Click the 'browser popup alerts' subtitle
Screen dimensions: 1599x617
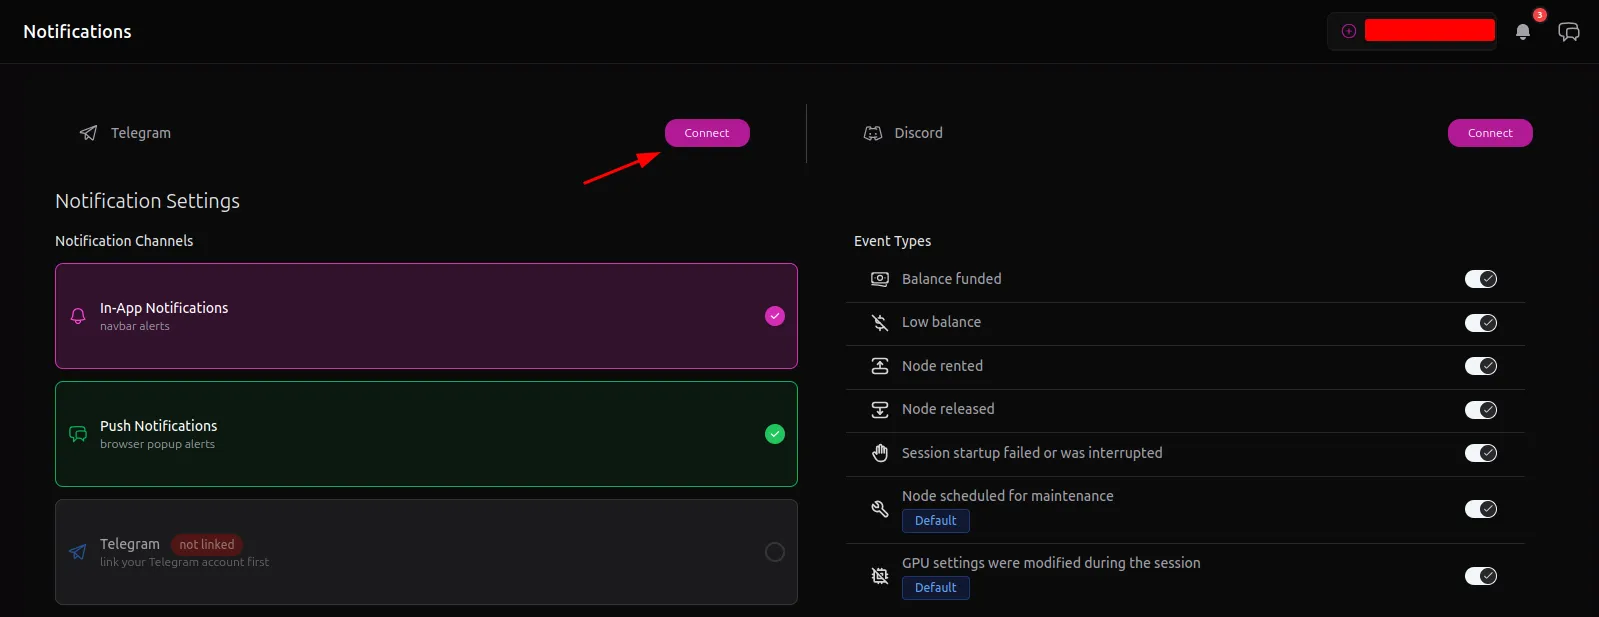point(157,444)
